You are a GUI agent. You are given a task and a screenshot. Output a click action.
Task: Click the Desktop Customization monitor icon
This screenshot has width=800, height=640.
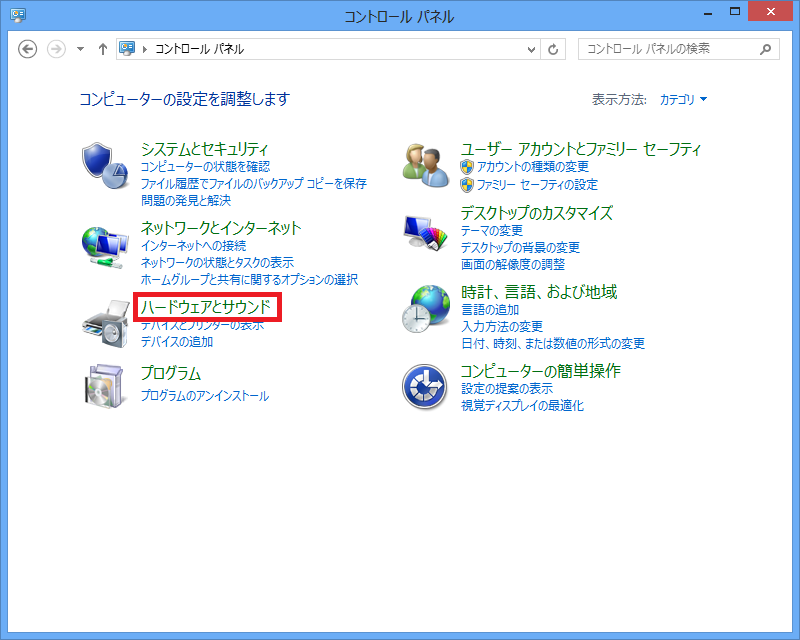(426, 235)
